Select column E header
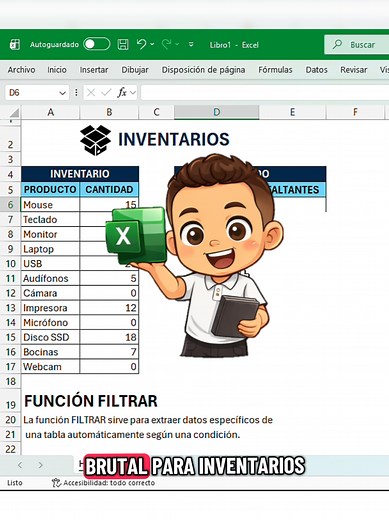Image resolution: width=389 pixels, height=520 pixels. (292, 112)
